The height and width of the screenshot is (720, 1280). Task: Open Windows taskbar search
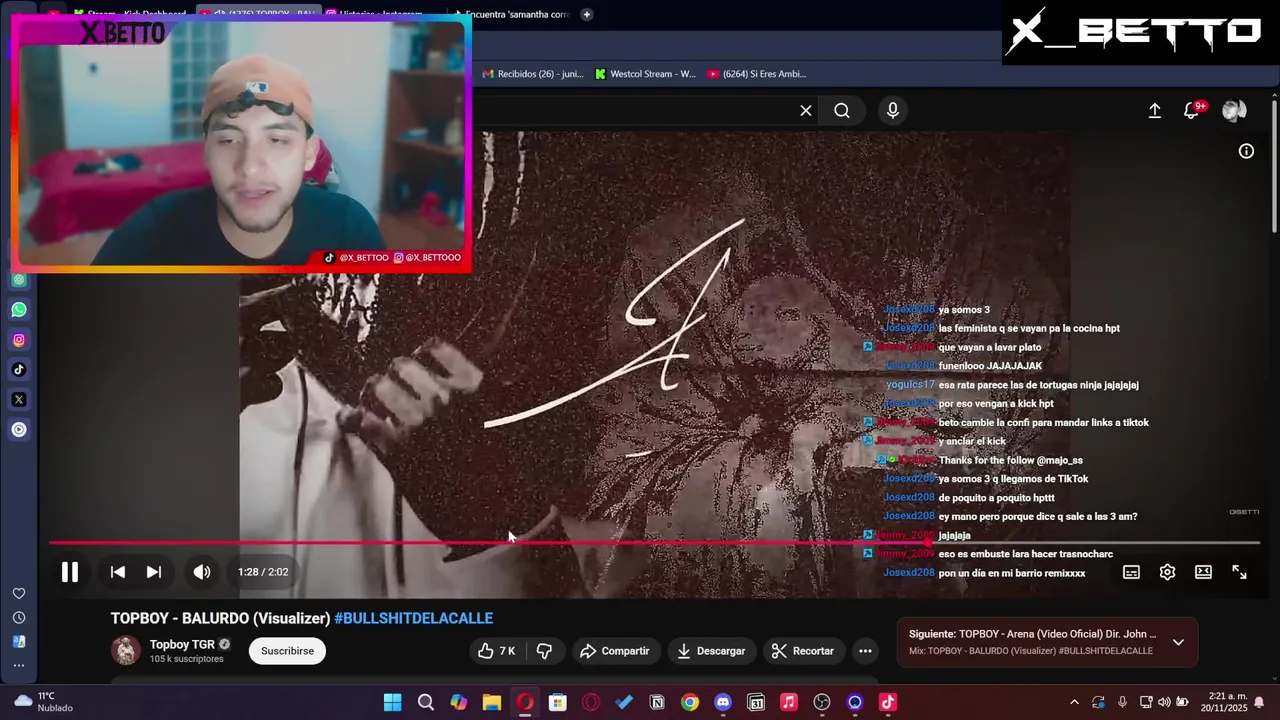(x=425, y=702)
